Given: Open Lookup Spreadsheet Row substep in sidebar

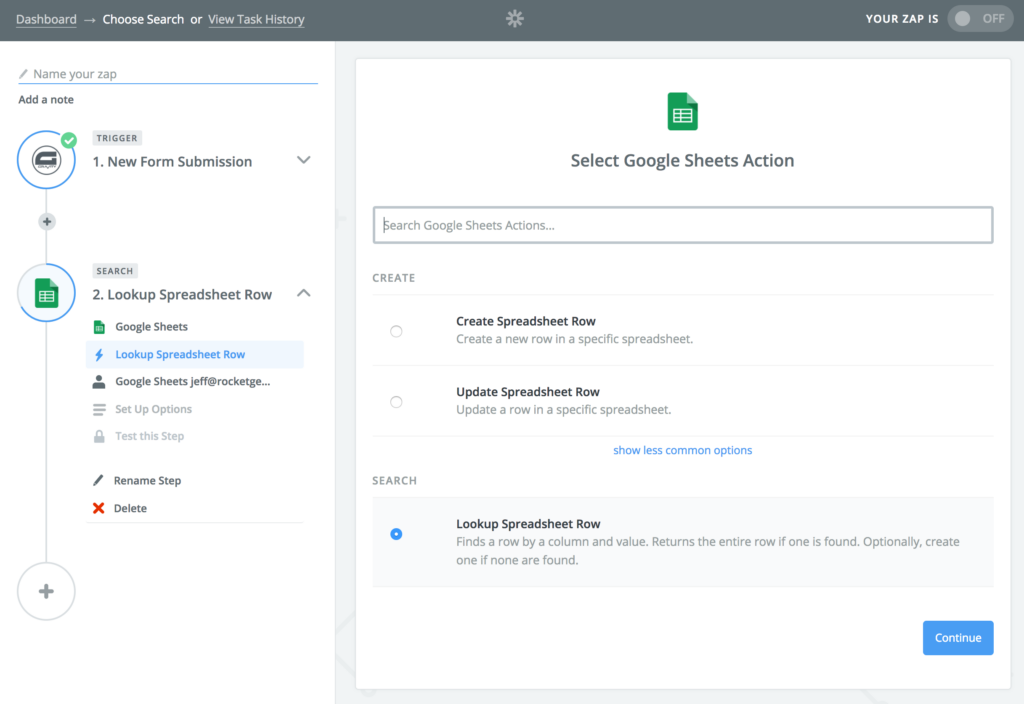Looking at the screenshot, I should (195, 355).
